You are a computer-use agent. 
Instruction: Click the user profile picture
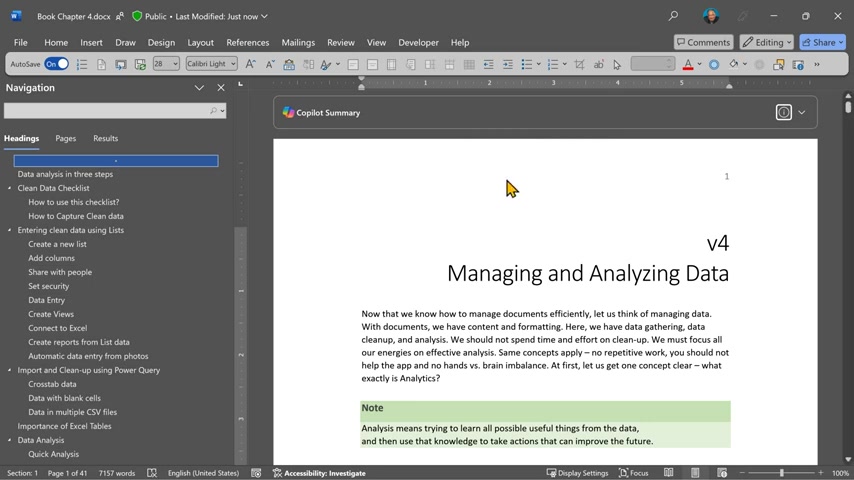pyautogui.click(x=711, y=16)
